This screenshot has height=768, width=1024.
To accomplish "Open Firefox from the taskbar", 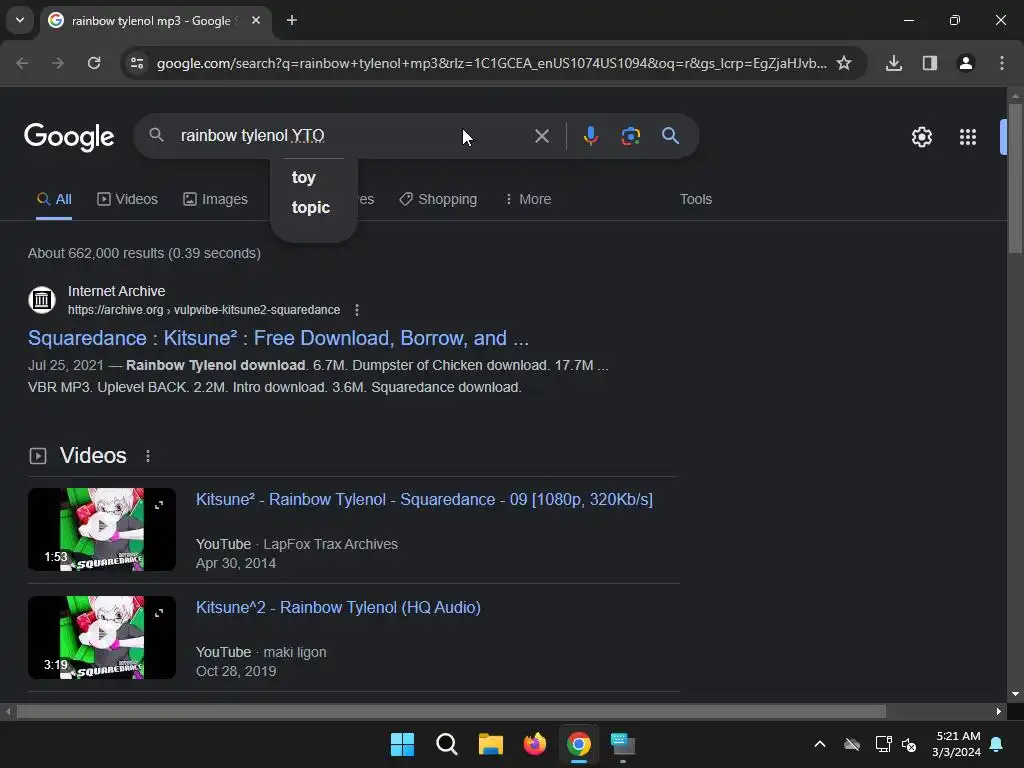I will click(535, 744).
